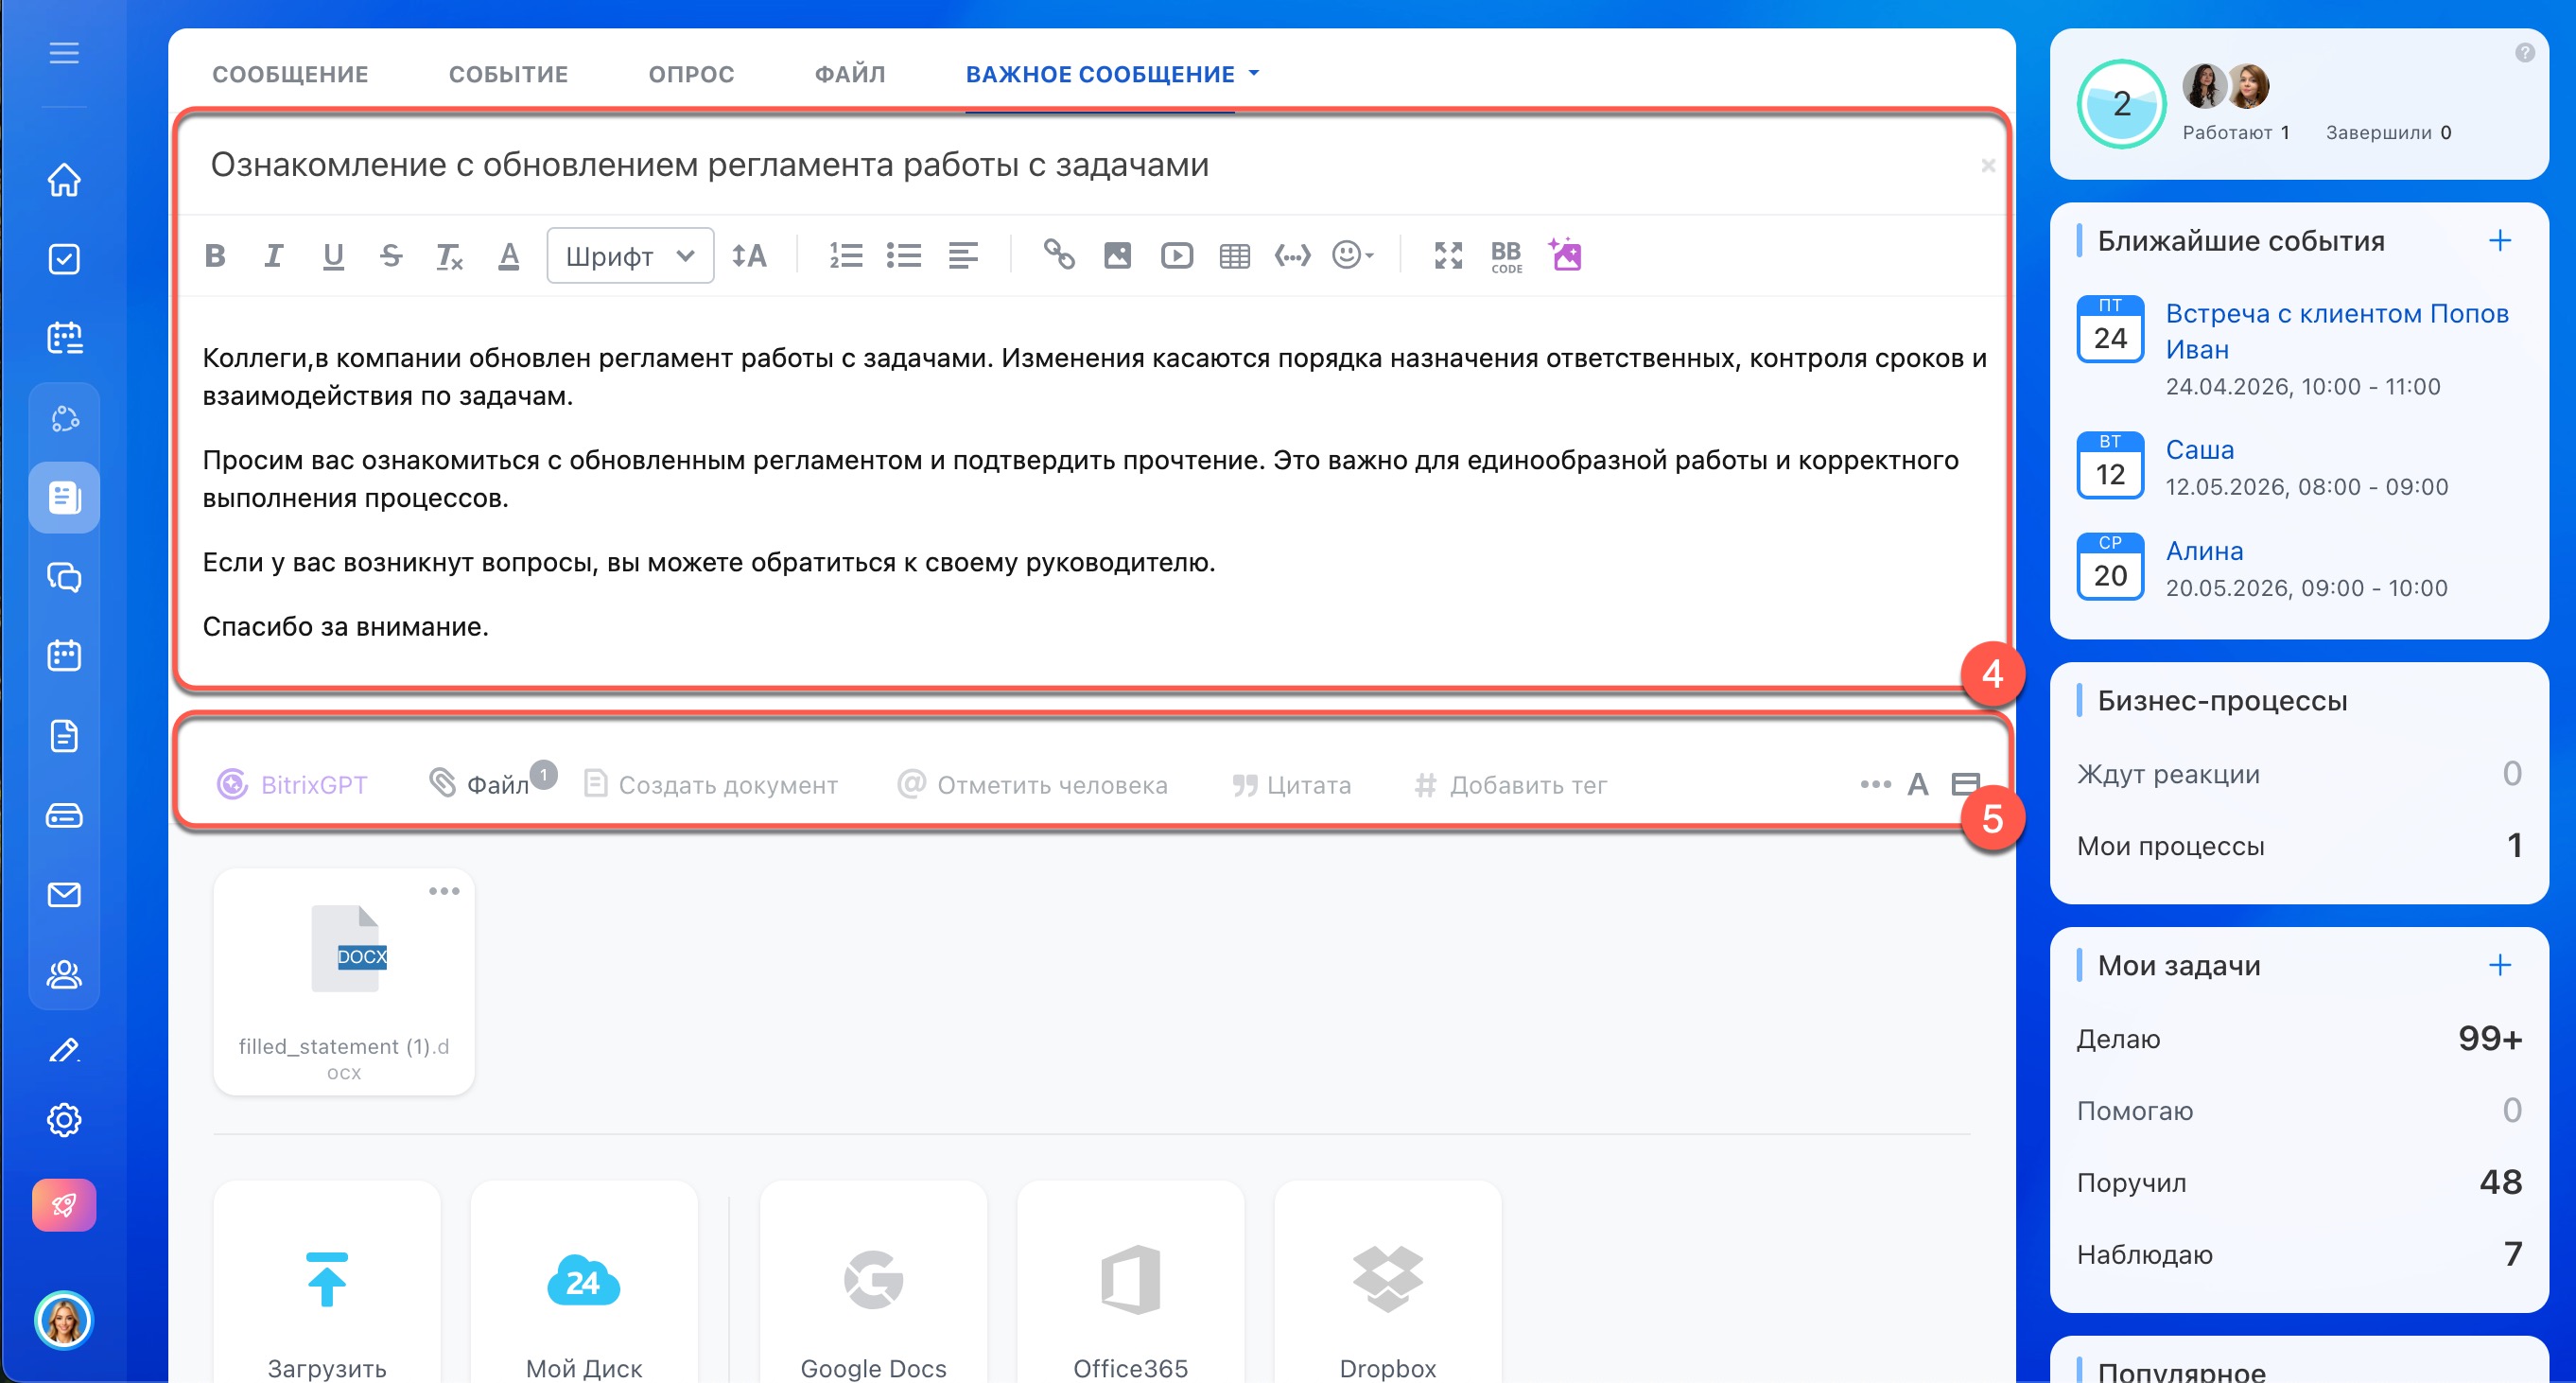Expand the Важное сообщение tab arrow

tap(1254, 74)
